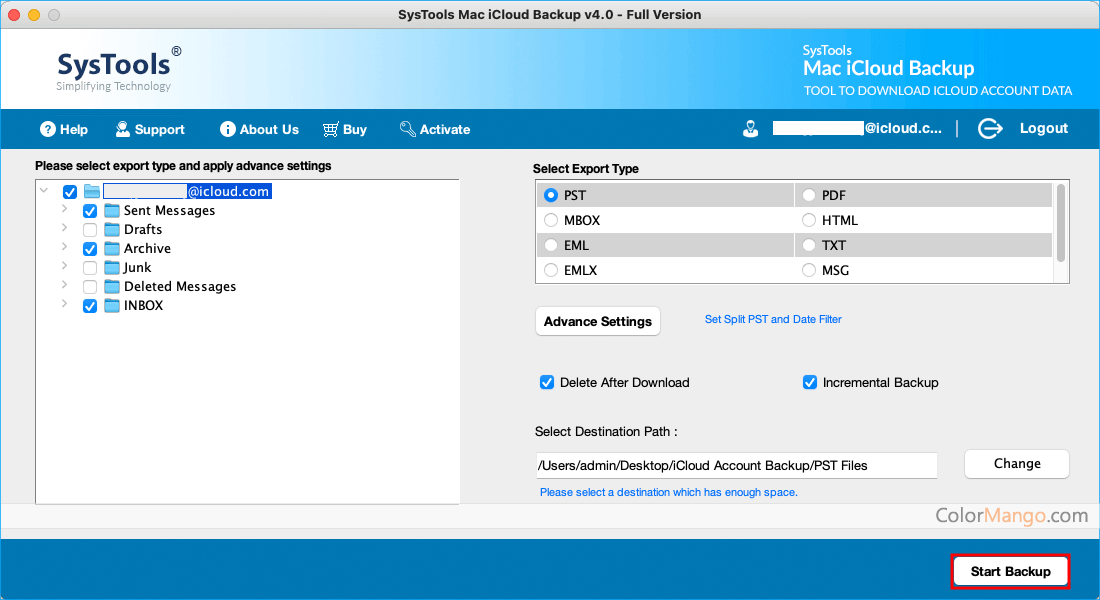Expand the Sent Messages folder
The height and width of the screenshot is (600, 1100).
(x=64, y=208)
